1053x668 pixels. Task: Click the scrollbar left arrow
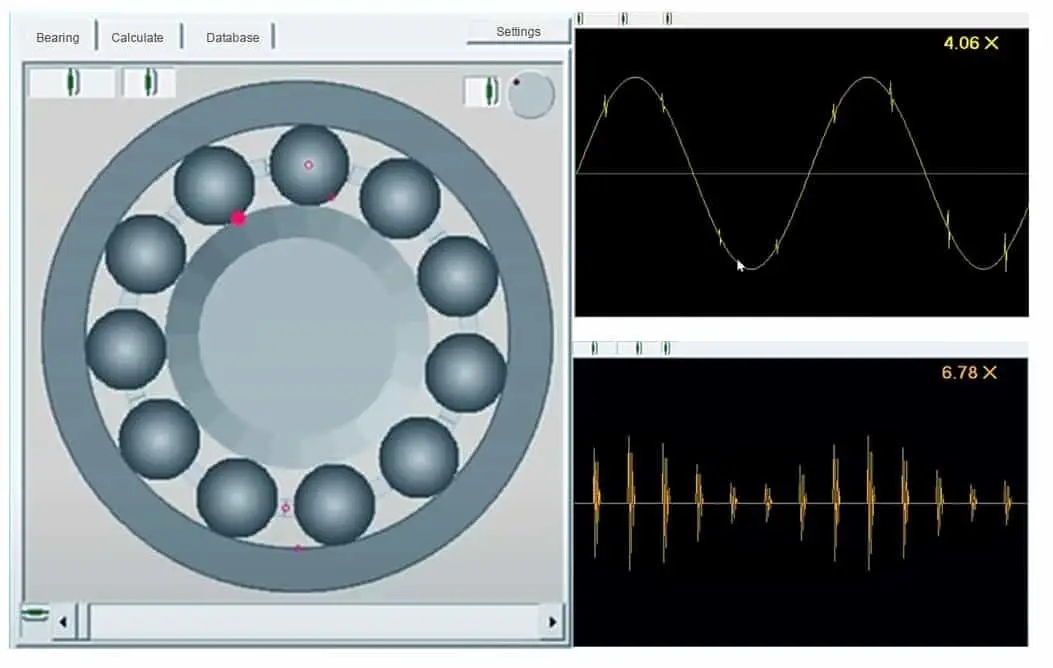(x=62, y=622)
